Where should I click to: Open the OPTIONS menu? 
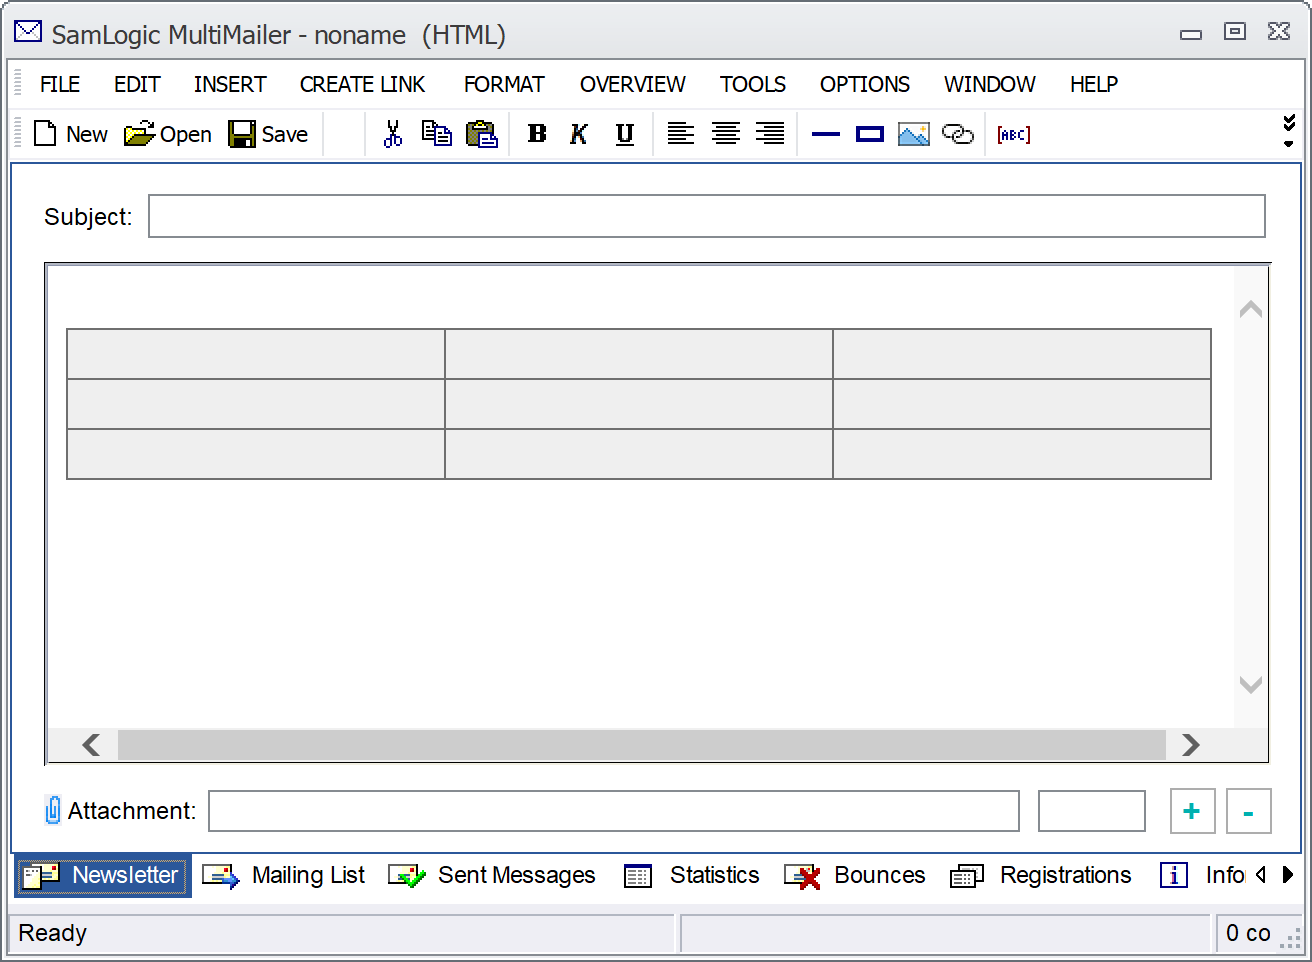tap(865, 84)
